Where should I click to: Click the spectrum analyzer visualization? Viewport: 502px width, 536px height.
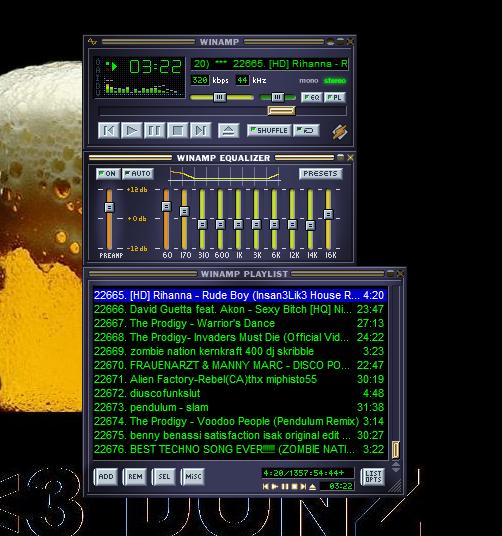tap(142, 87)
